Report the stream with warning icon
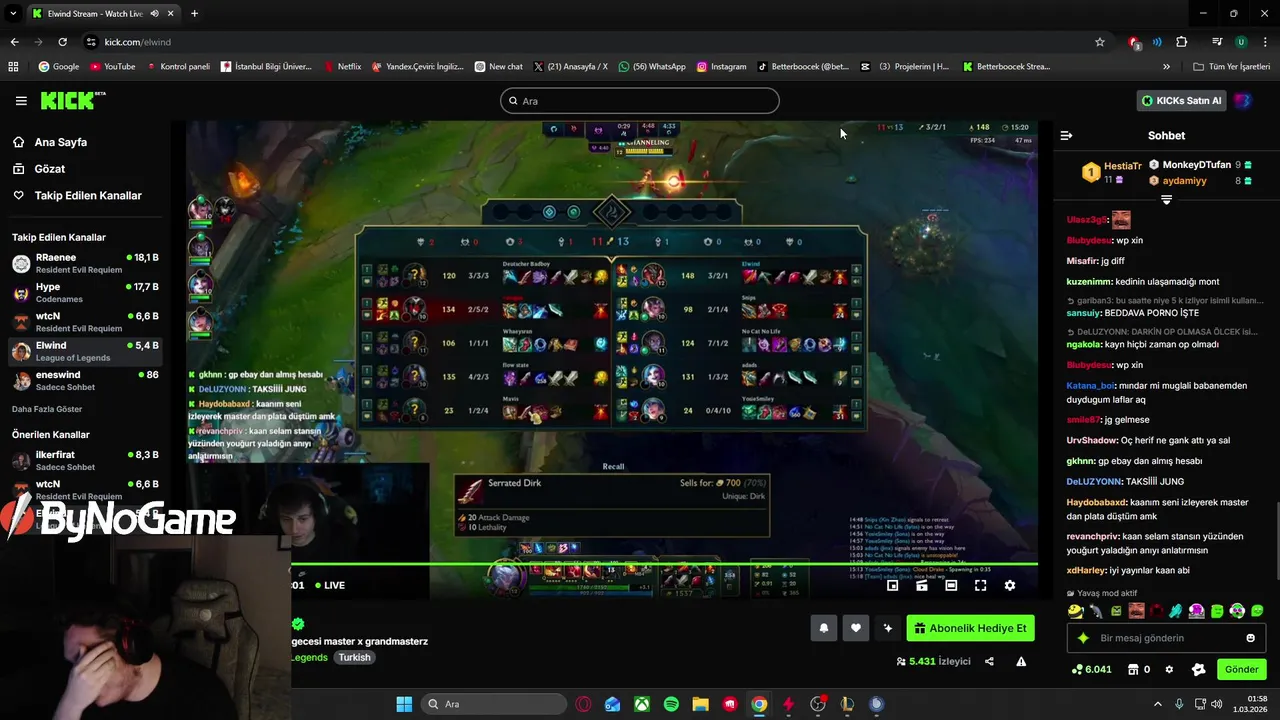The width and height of the screenshot is (1280, 720). (x=1021, y=661)
